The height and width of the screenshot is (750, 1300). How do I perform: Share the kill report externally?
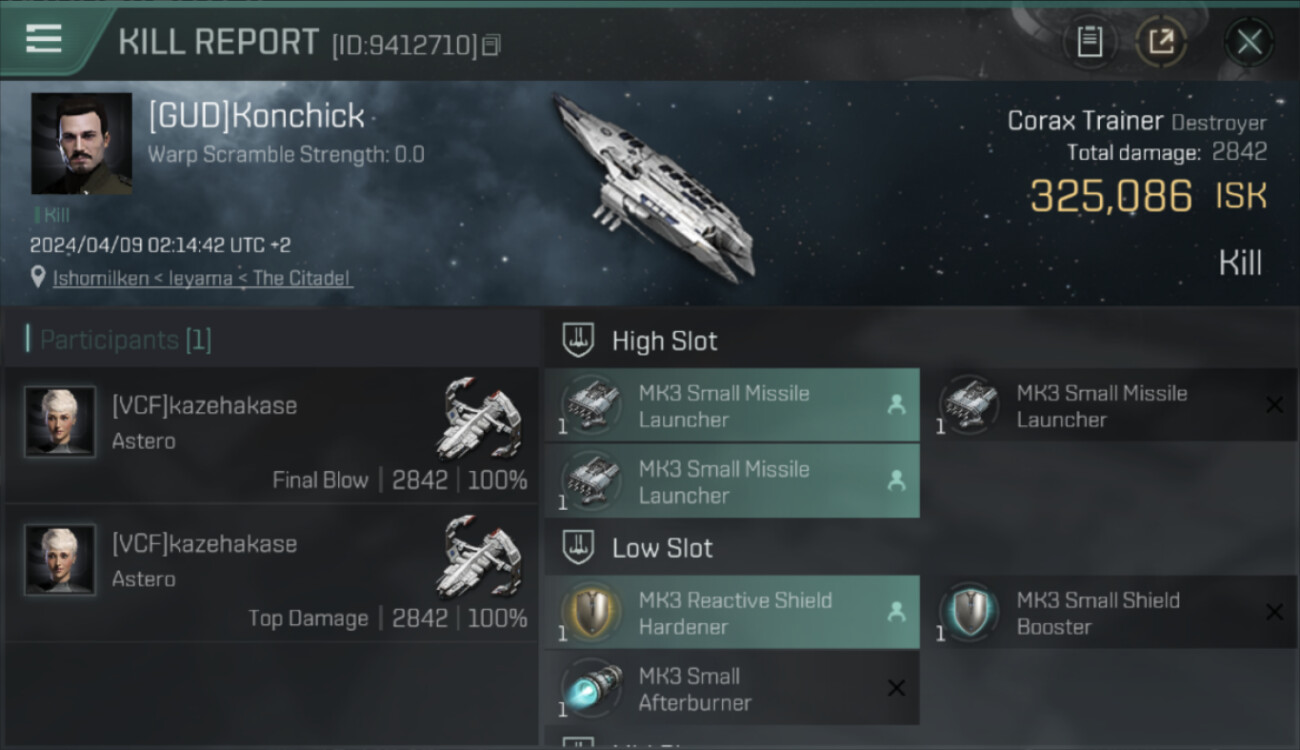[1161, 41]
